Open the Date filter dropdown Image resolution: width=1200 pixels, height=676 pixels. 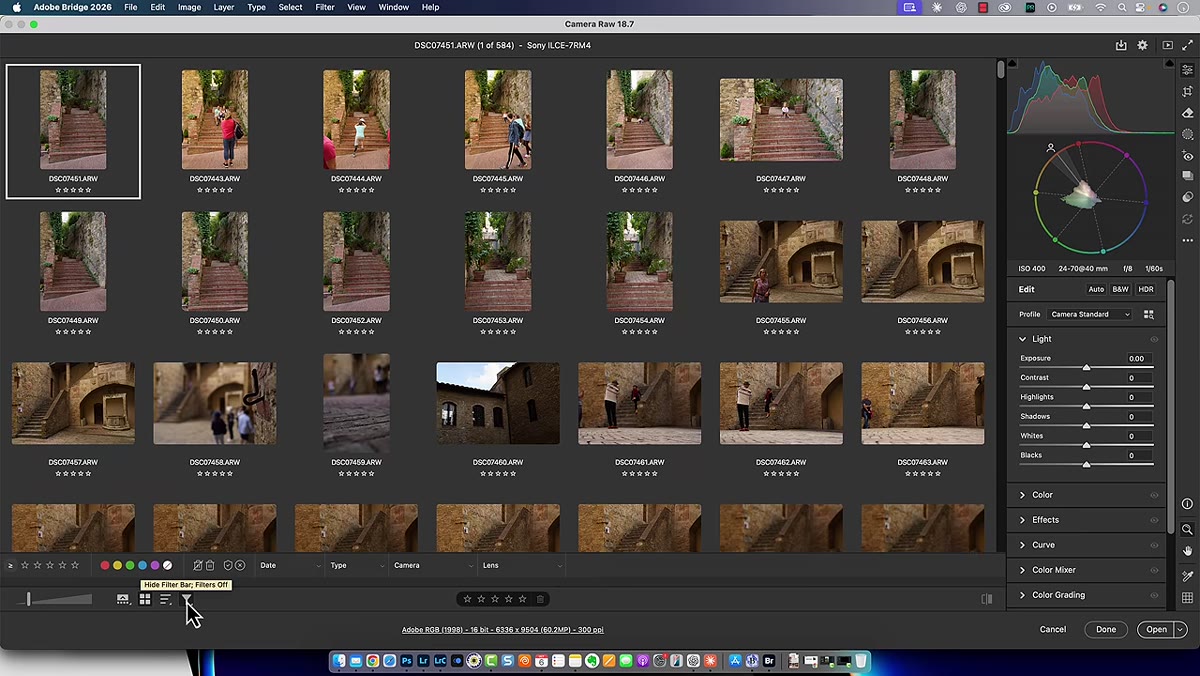(290, 565)
